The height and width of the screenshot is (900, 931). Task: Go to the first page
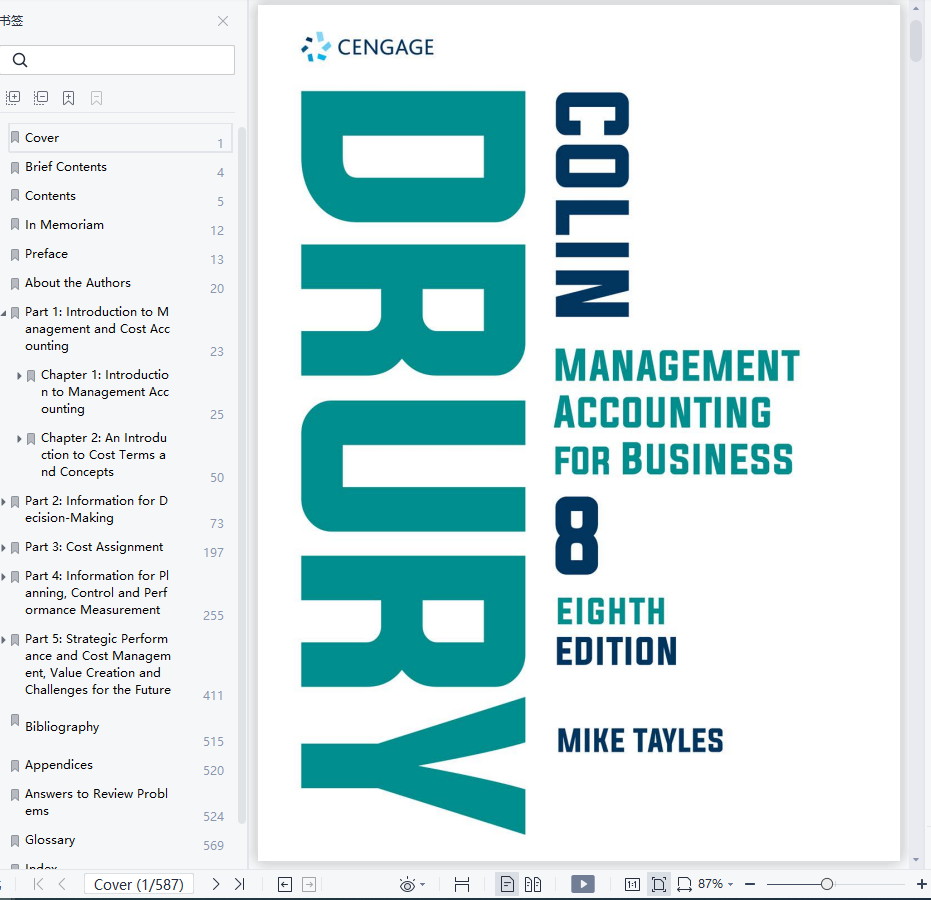pos(39,885)
